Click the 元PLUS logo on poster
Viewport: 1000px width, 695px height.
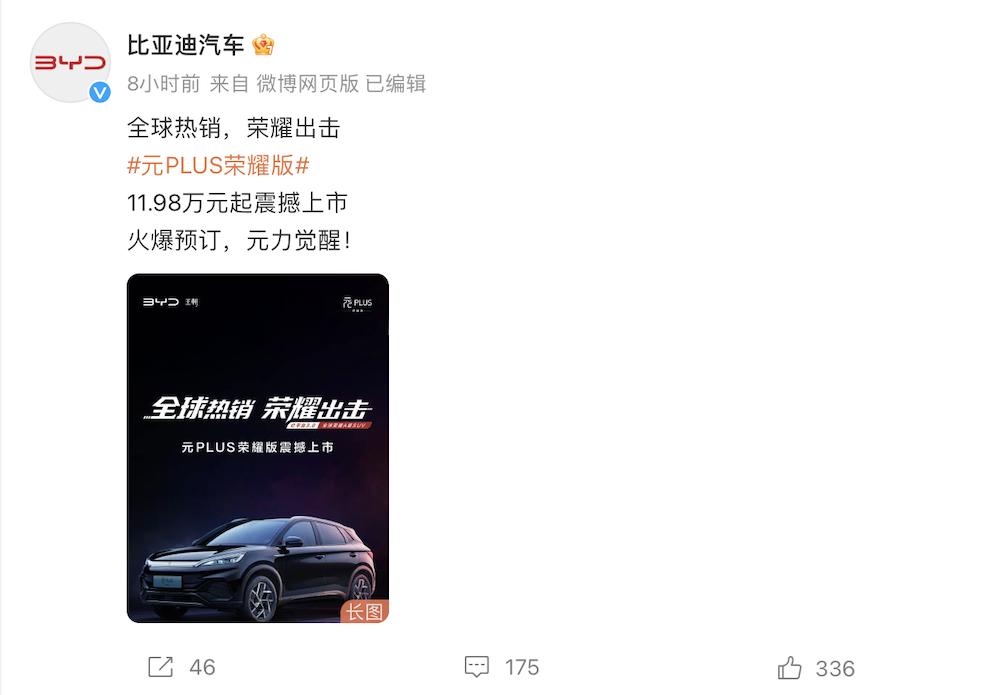[x=357, y=303]
